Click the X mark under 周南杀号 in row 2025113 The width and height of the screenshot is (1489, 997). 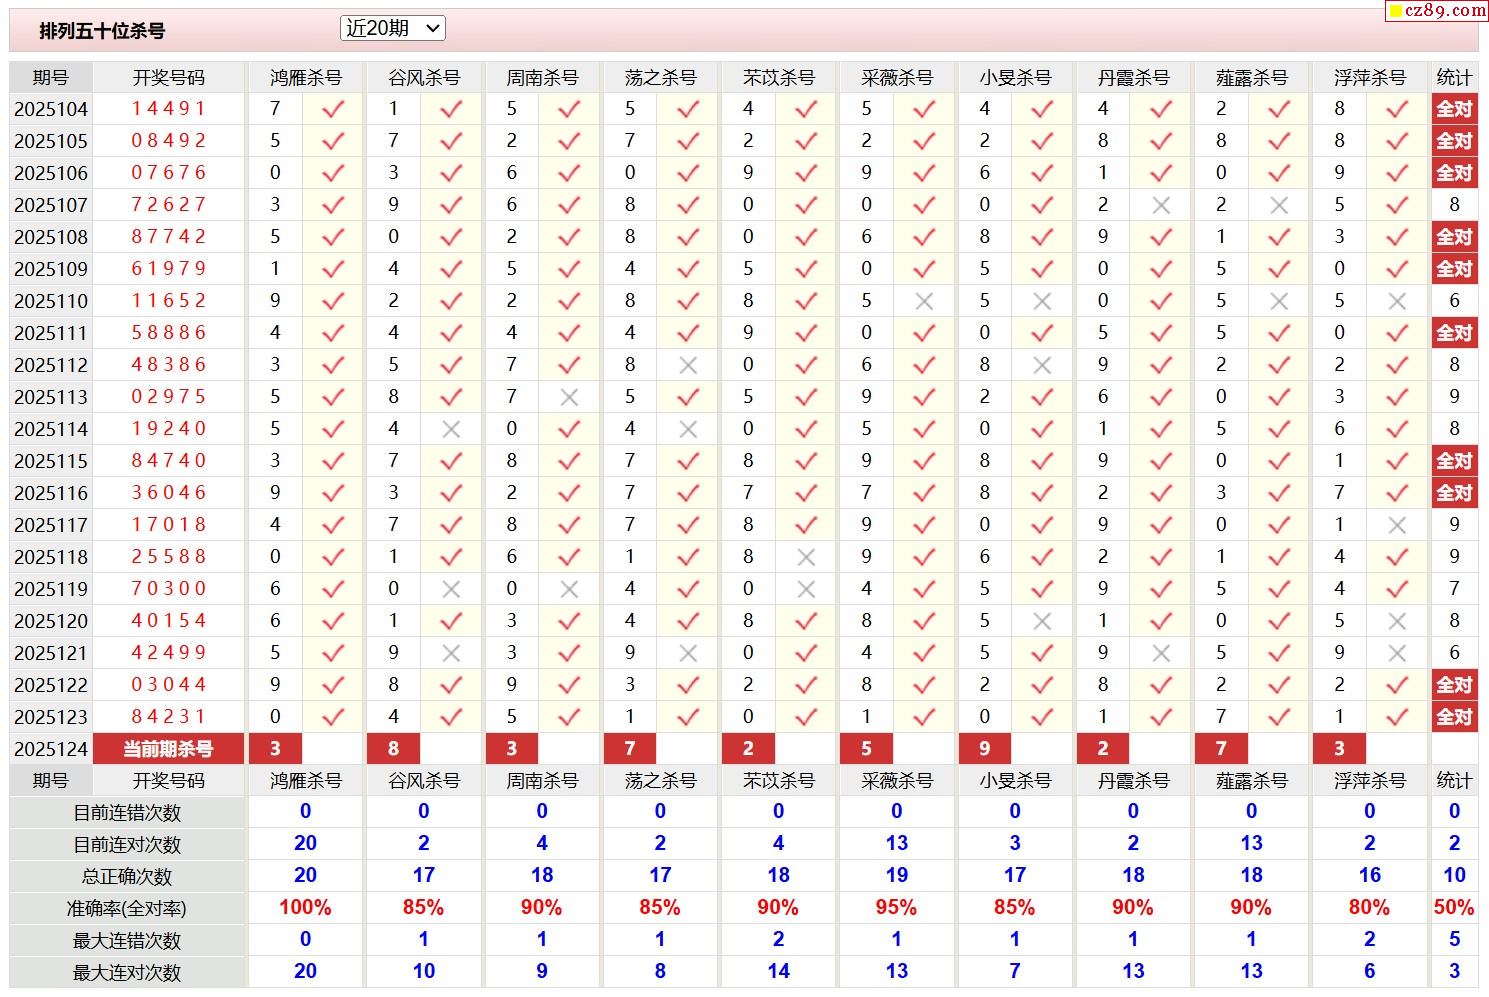pyautogui.click(x=569, y=397)
